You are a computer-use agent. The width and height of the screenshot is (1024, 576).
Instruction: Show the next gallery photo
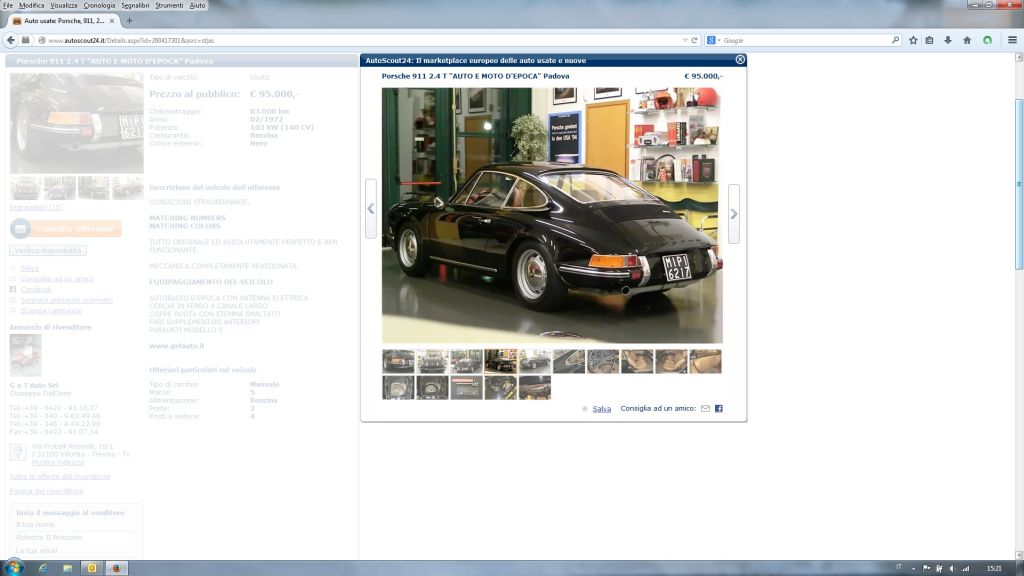point(734,214)
